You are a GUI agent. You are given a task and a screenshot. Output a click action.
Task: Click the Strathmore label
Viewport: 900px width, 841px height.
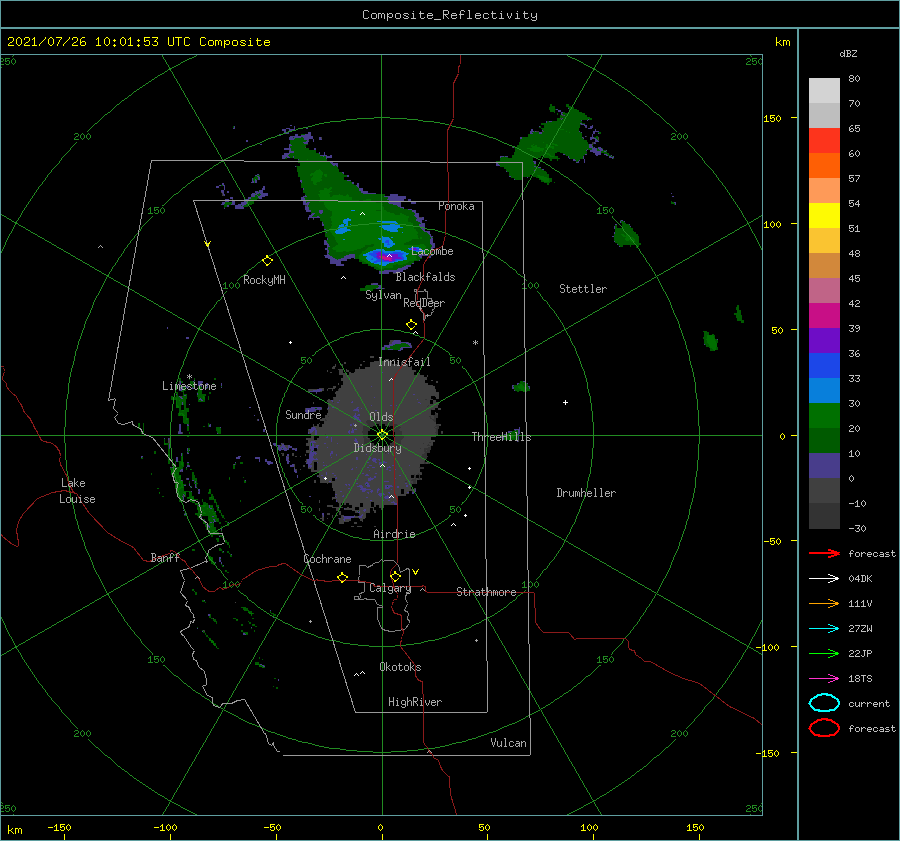(x=486, y=592)
